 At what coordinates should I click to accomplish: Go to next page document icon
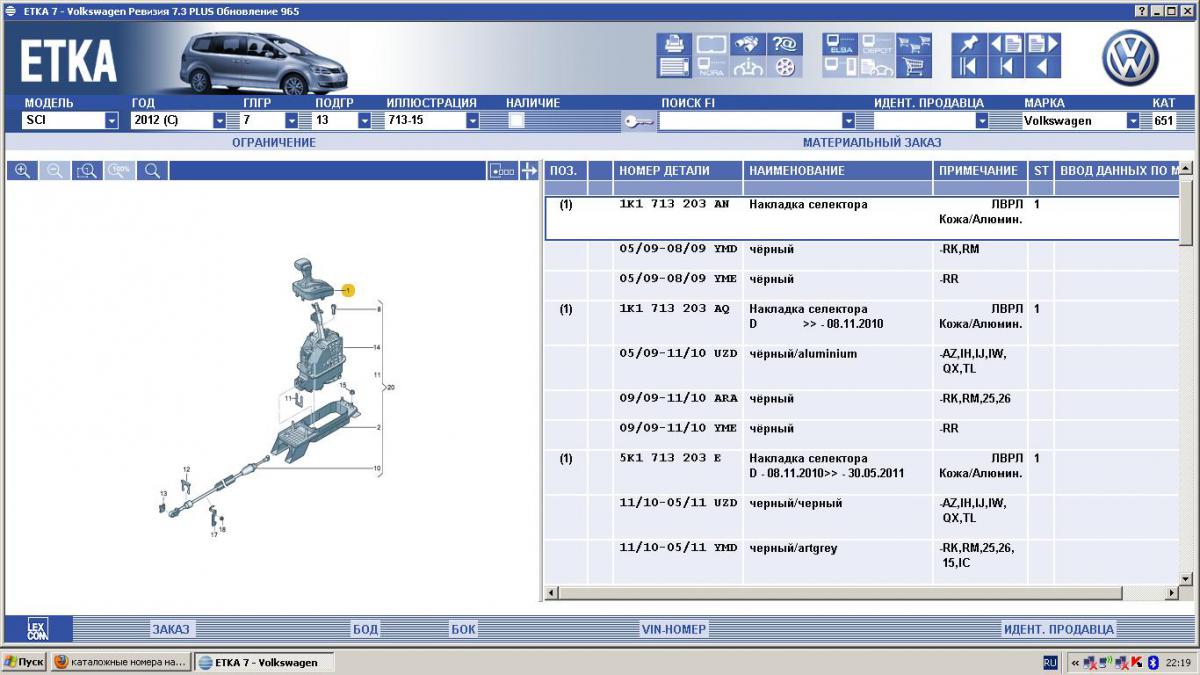1043,44
